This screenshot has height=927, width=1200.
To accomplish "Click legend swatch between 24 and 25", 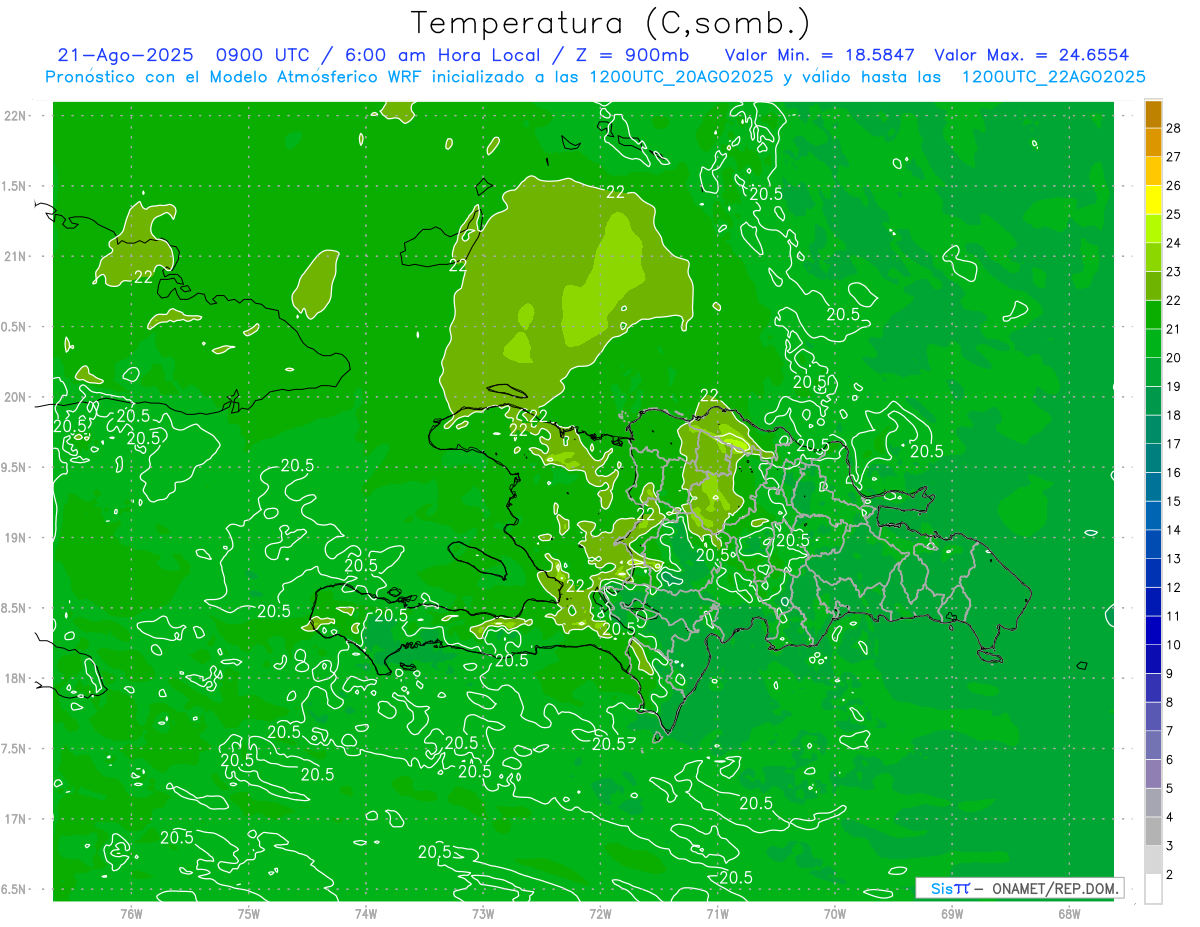I will pyautogui.click(x=1153, y=229).
